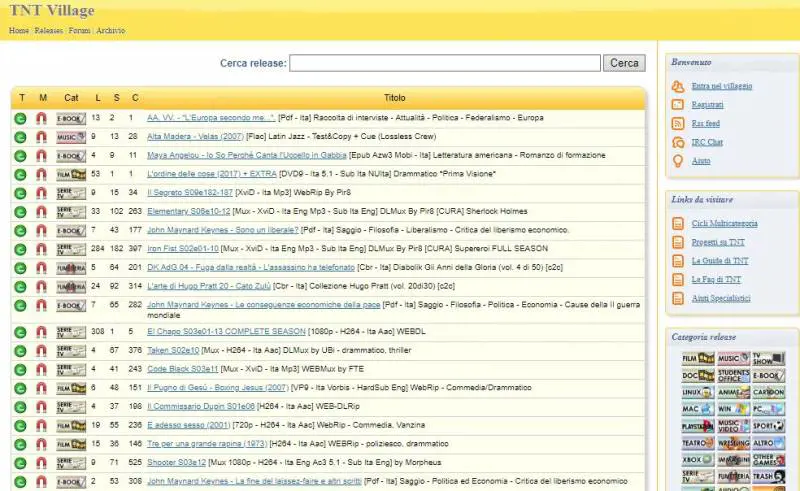This screenshot has height=491, width=800.
Task: Open La Guida di TNT link
Action: point(720,261)
